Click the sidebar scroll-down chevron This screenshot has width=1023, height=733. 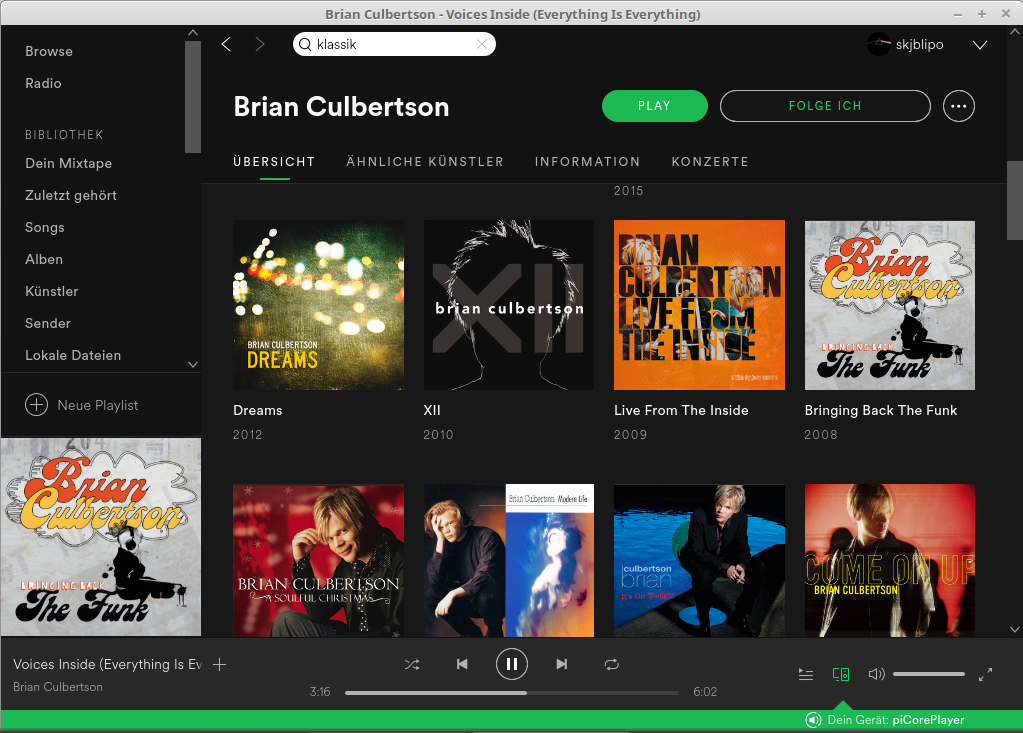[x=192, y=365]
